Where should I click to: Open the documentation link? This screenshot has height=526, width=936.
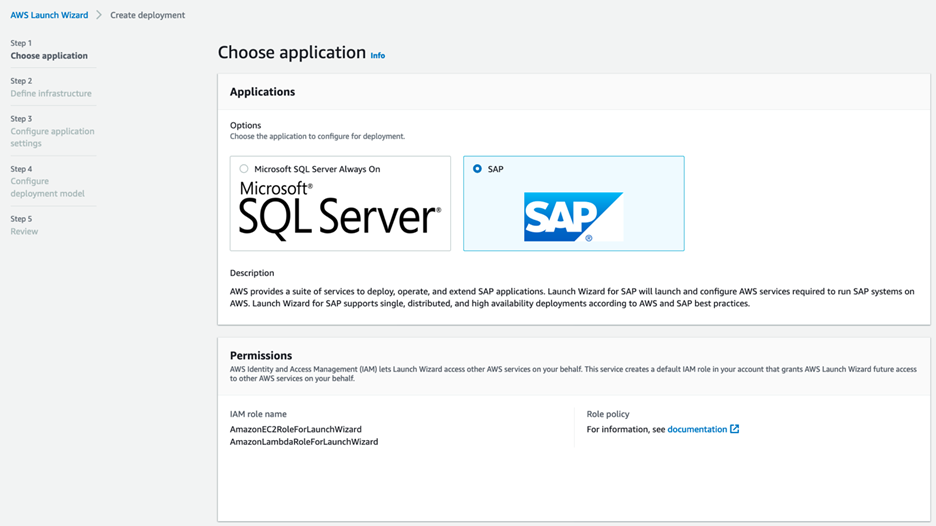697,429
